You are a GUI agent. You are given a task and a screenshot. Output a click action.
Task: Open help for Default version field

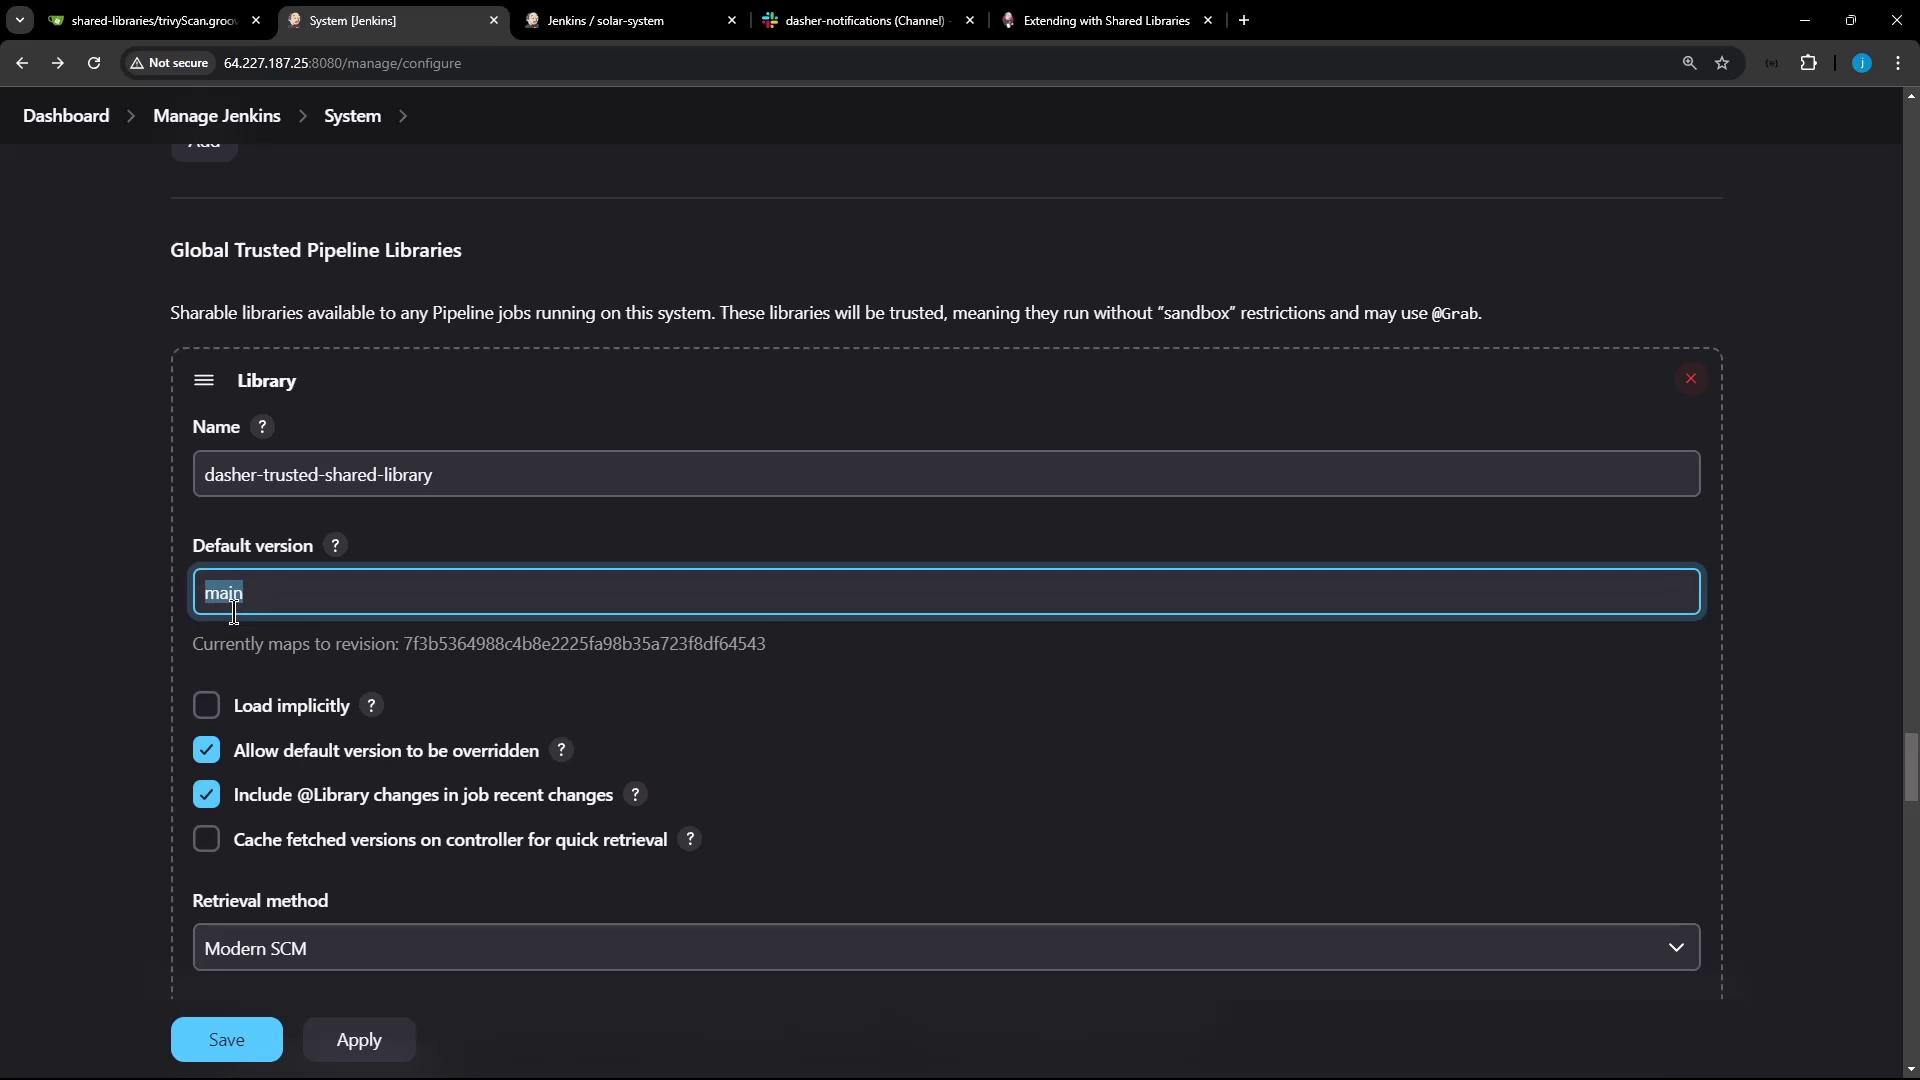pos(335,546)
